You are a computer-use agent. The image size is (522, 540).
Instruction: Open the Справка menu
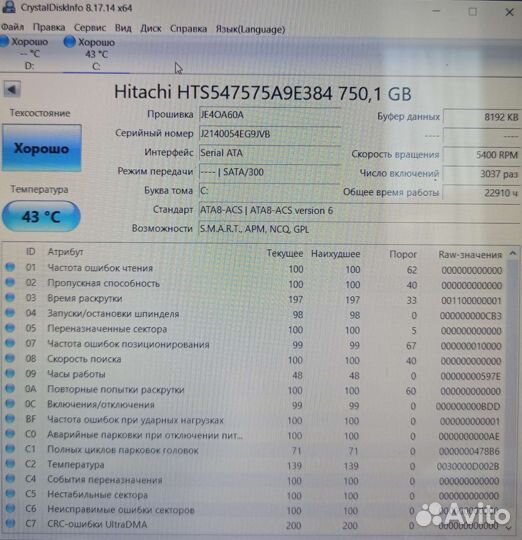[x=188, y=29]
